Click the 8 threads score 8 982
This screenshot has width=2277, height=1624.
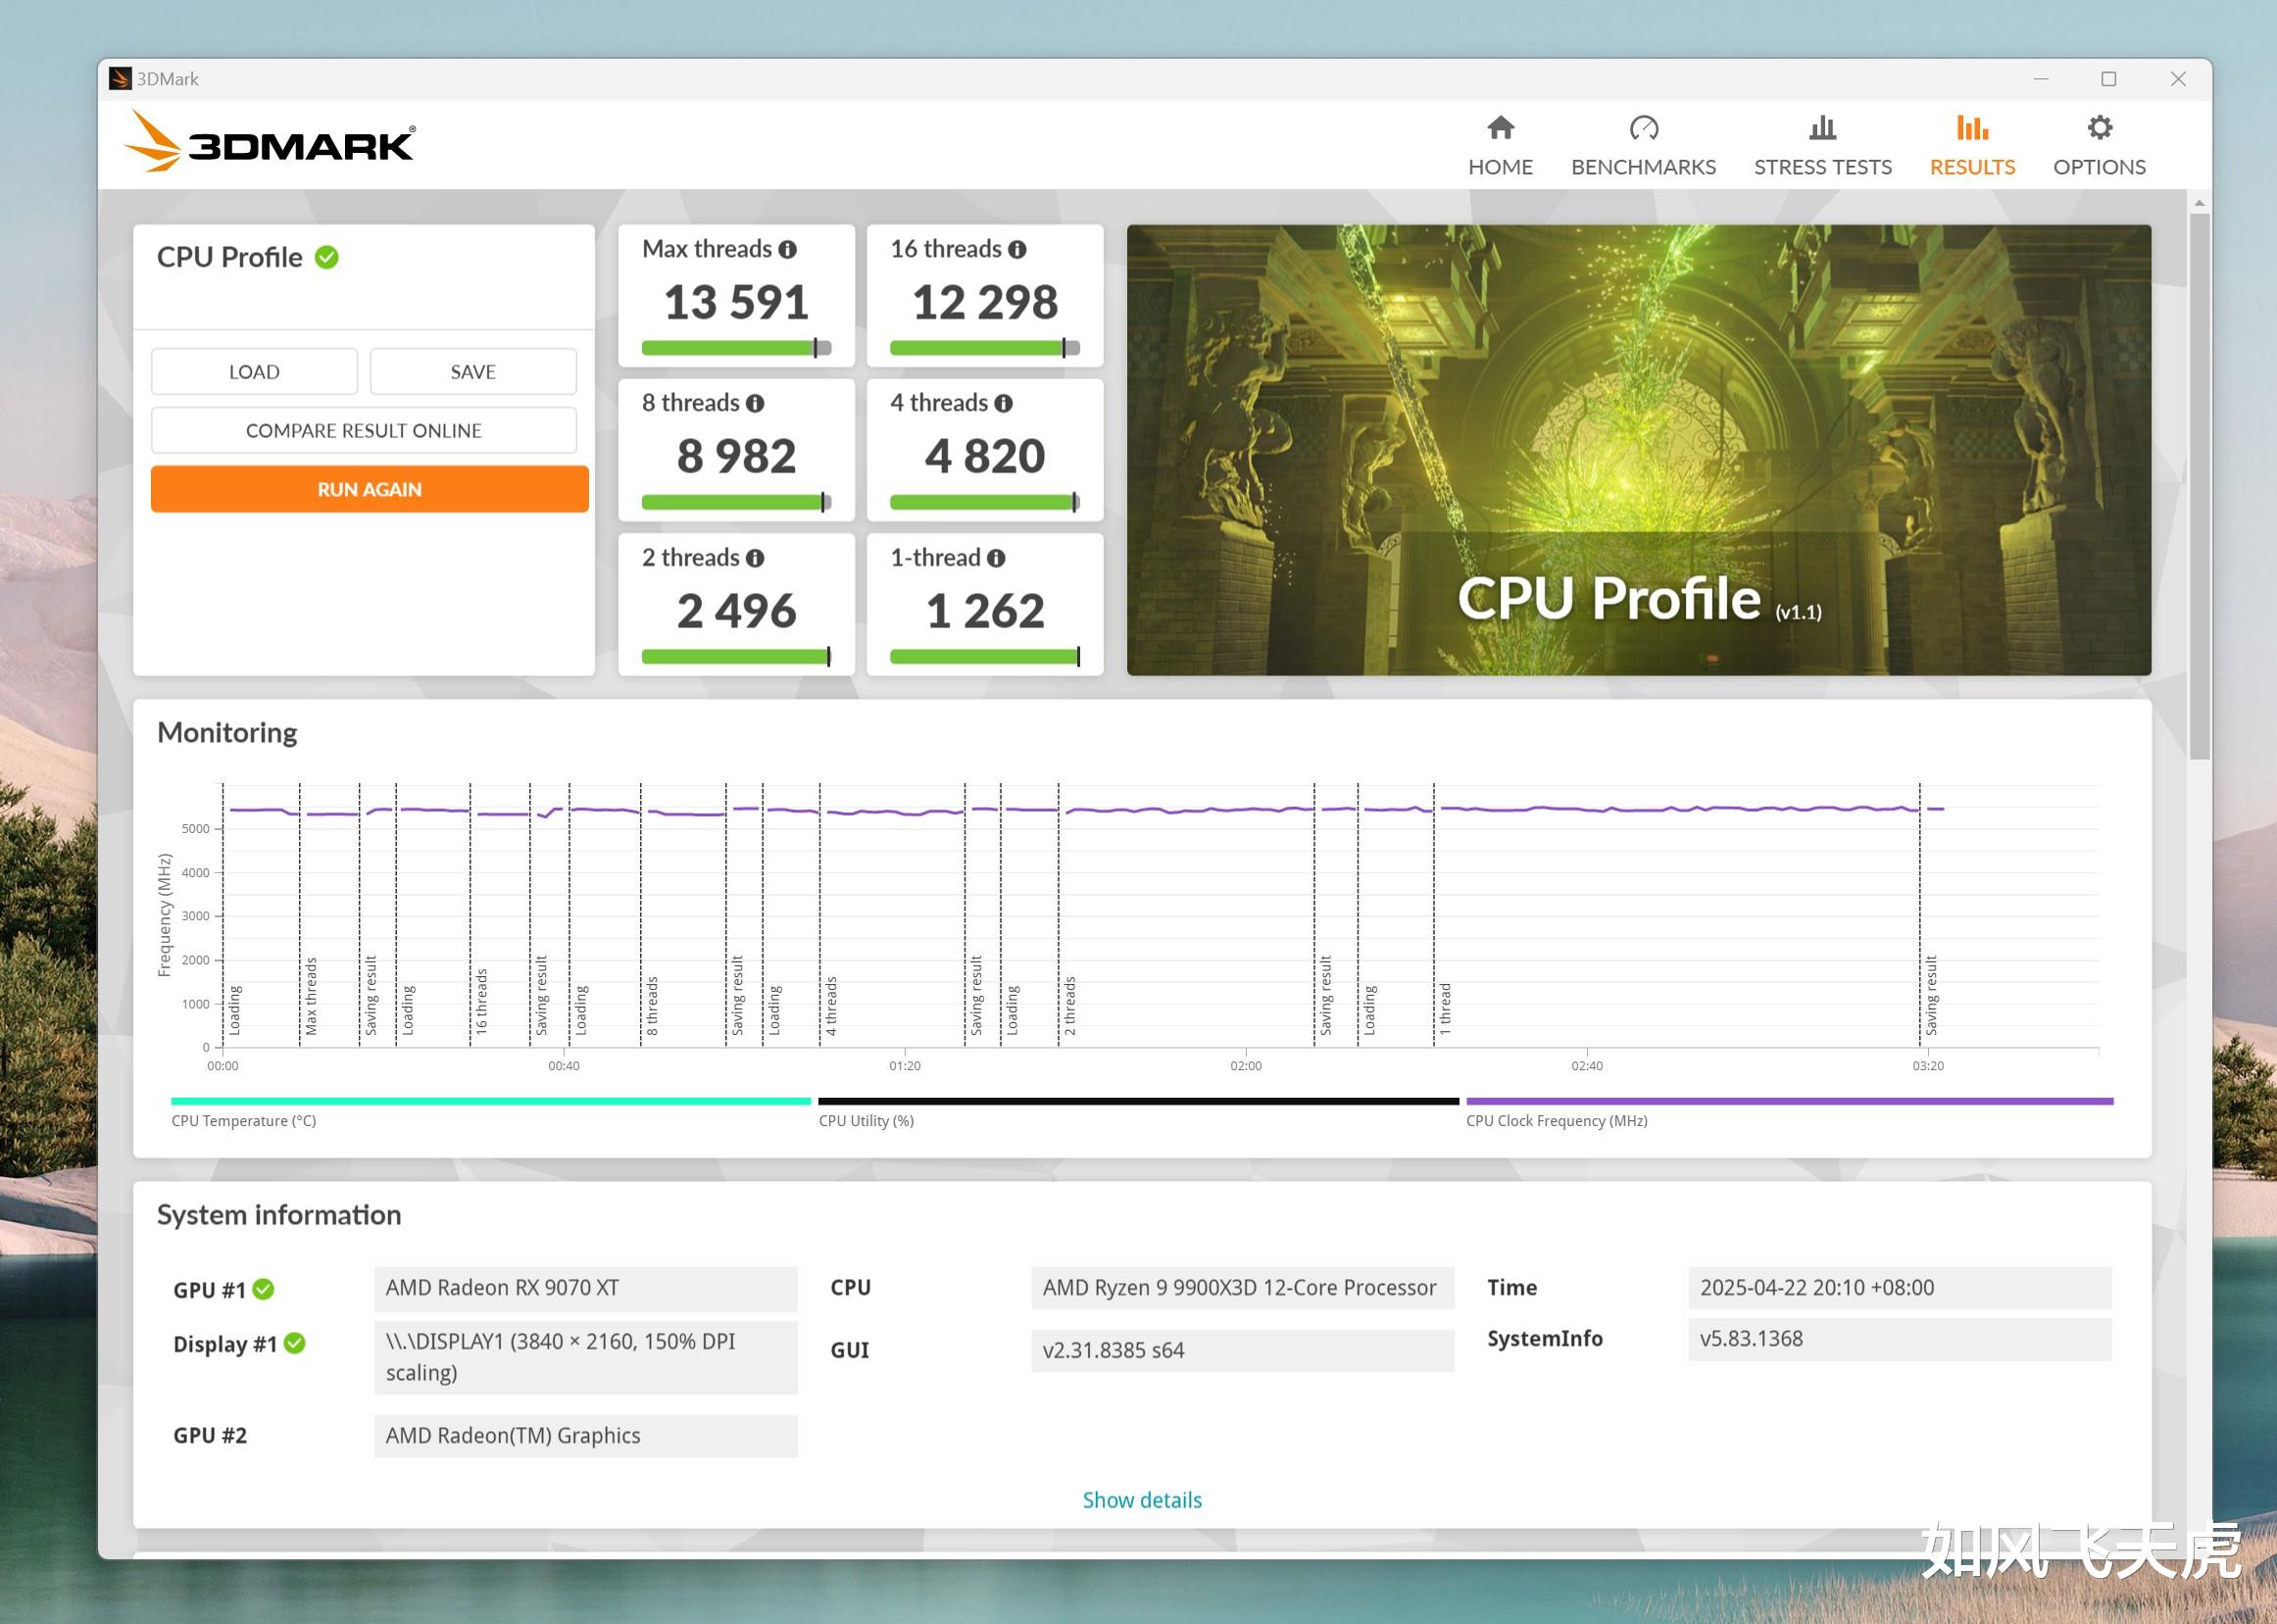[736, 456]
